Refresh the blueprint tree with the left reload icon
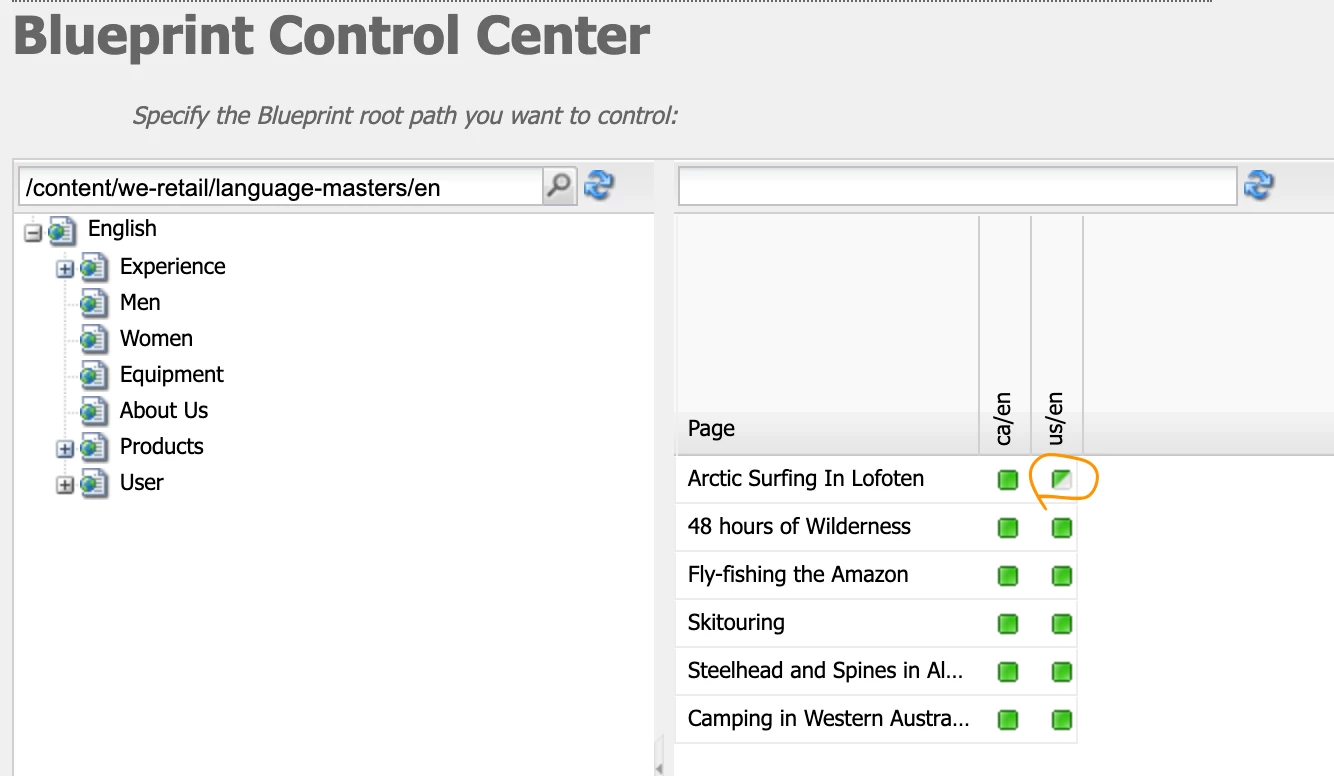1334x776 pixels. (x=599, y=186)
